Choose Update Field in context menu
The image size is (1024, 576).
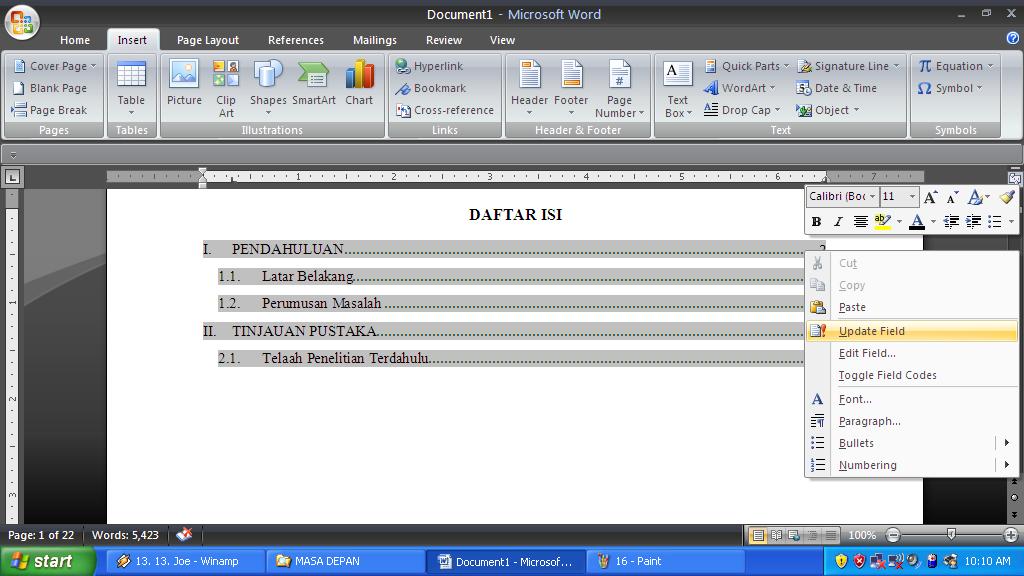912,331
